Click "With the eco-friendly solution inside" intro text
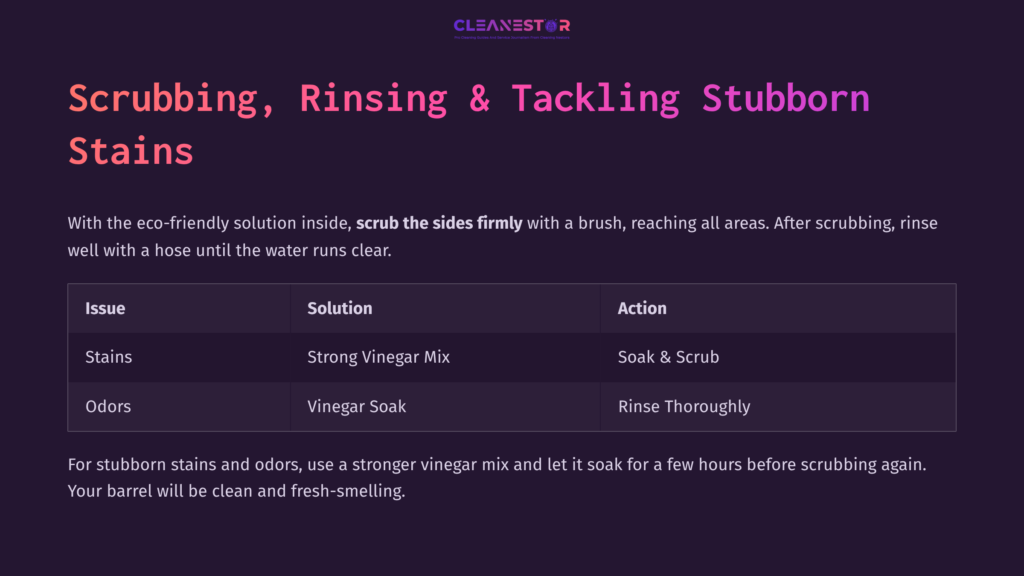Image resolution: width=1024 pixels, height=576 pixels. (208, 223)
